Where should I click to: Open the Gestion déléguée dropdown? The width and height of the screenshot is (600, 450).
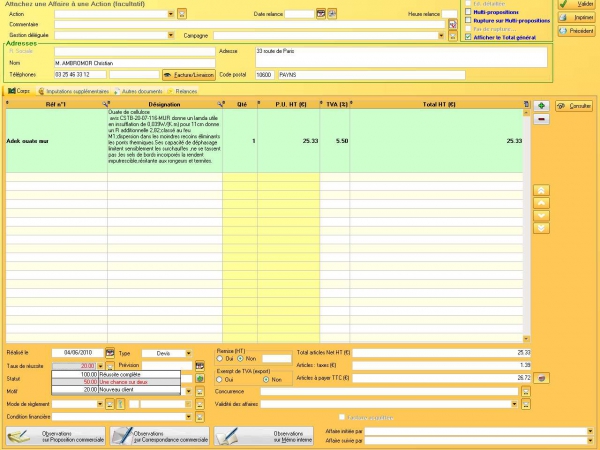point(171,35)
